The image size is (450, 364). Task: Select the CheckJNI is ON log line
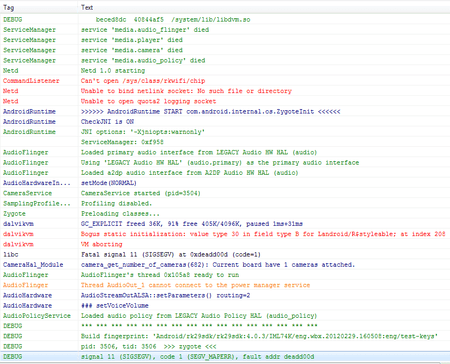coord(225,122)
